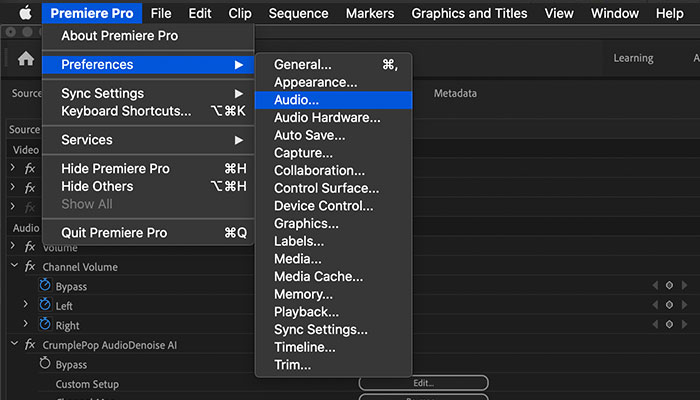
Task: Open the Help menu
Action: pyautogui.click(x=670, y=13)
